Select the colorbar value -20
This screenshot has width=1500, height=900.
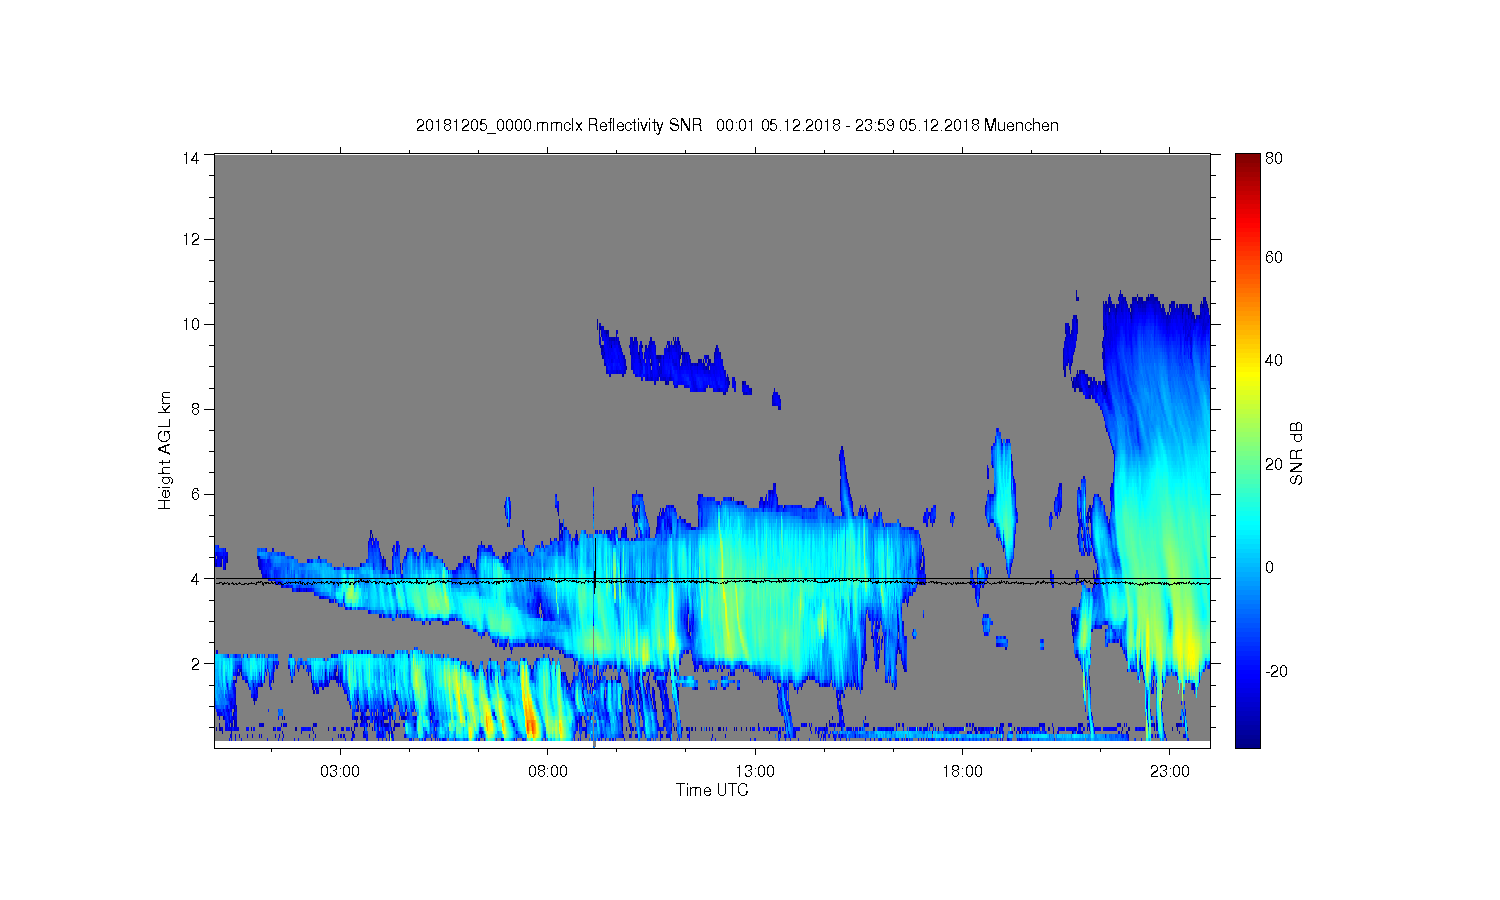pyautogui.click(x=1277, y=671)
